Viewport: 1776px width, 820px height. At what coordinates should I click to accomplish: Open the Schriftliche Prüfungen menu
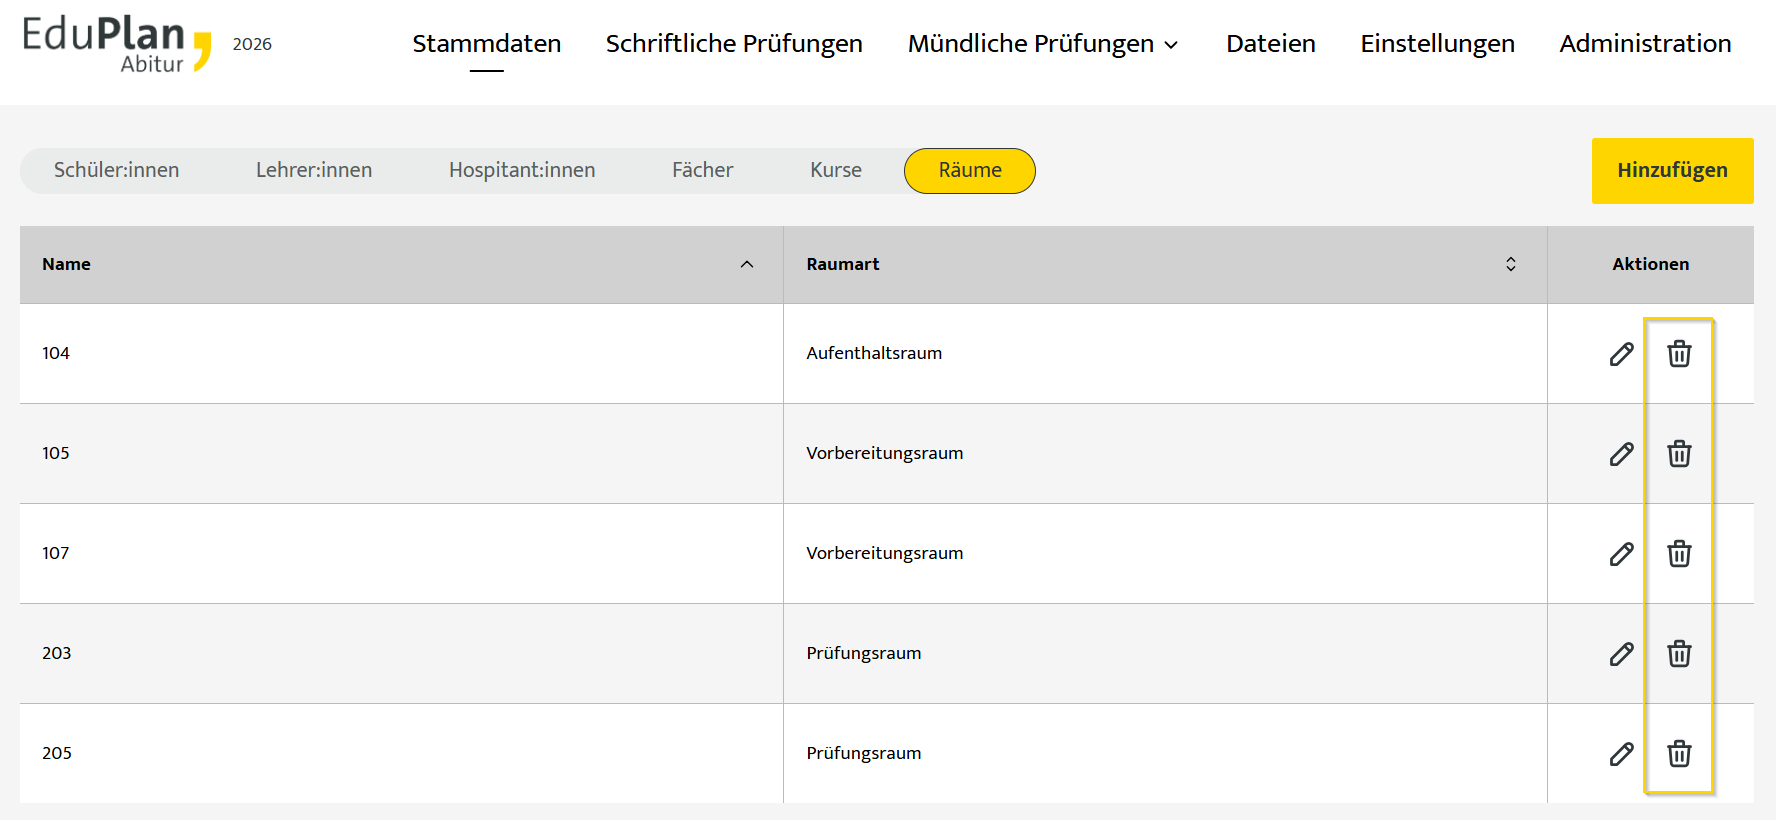click(x=734, y=44)
